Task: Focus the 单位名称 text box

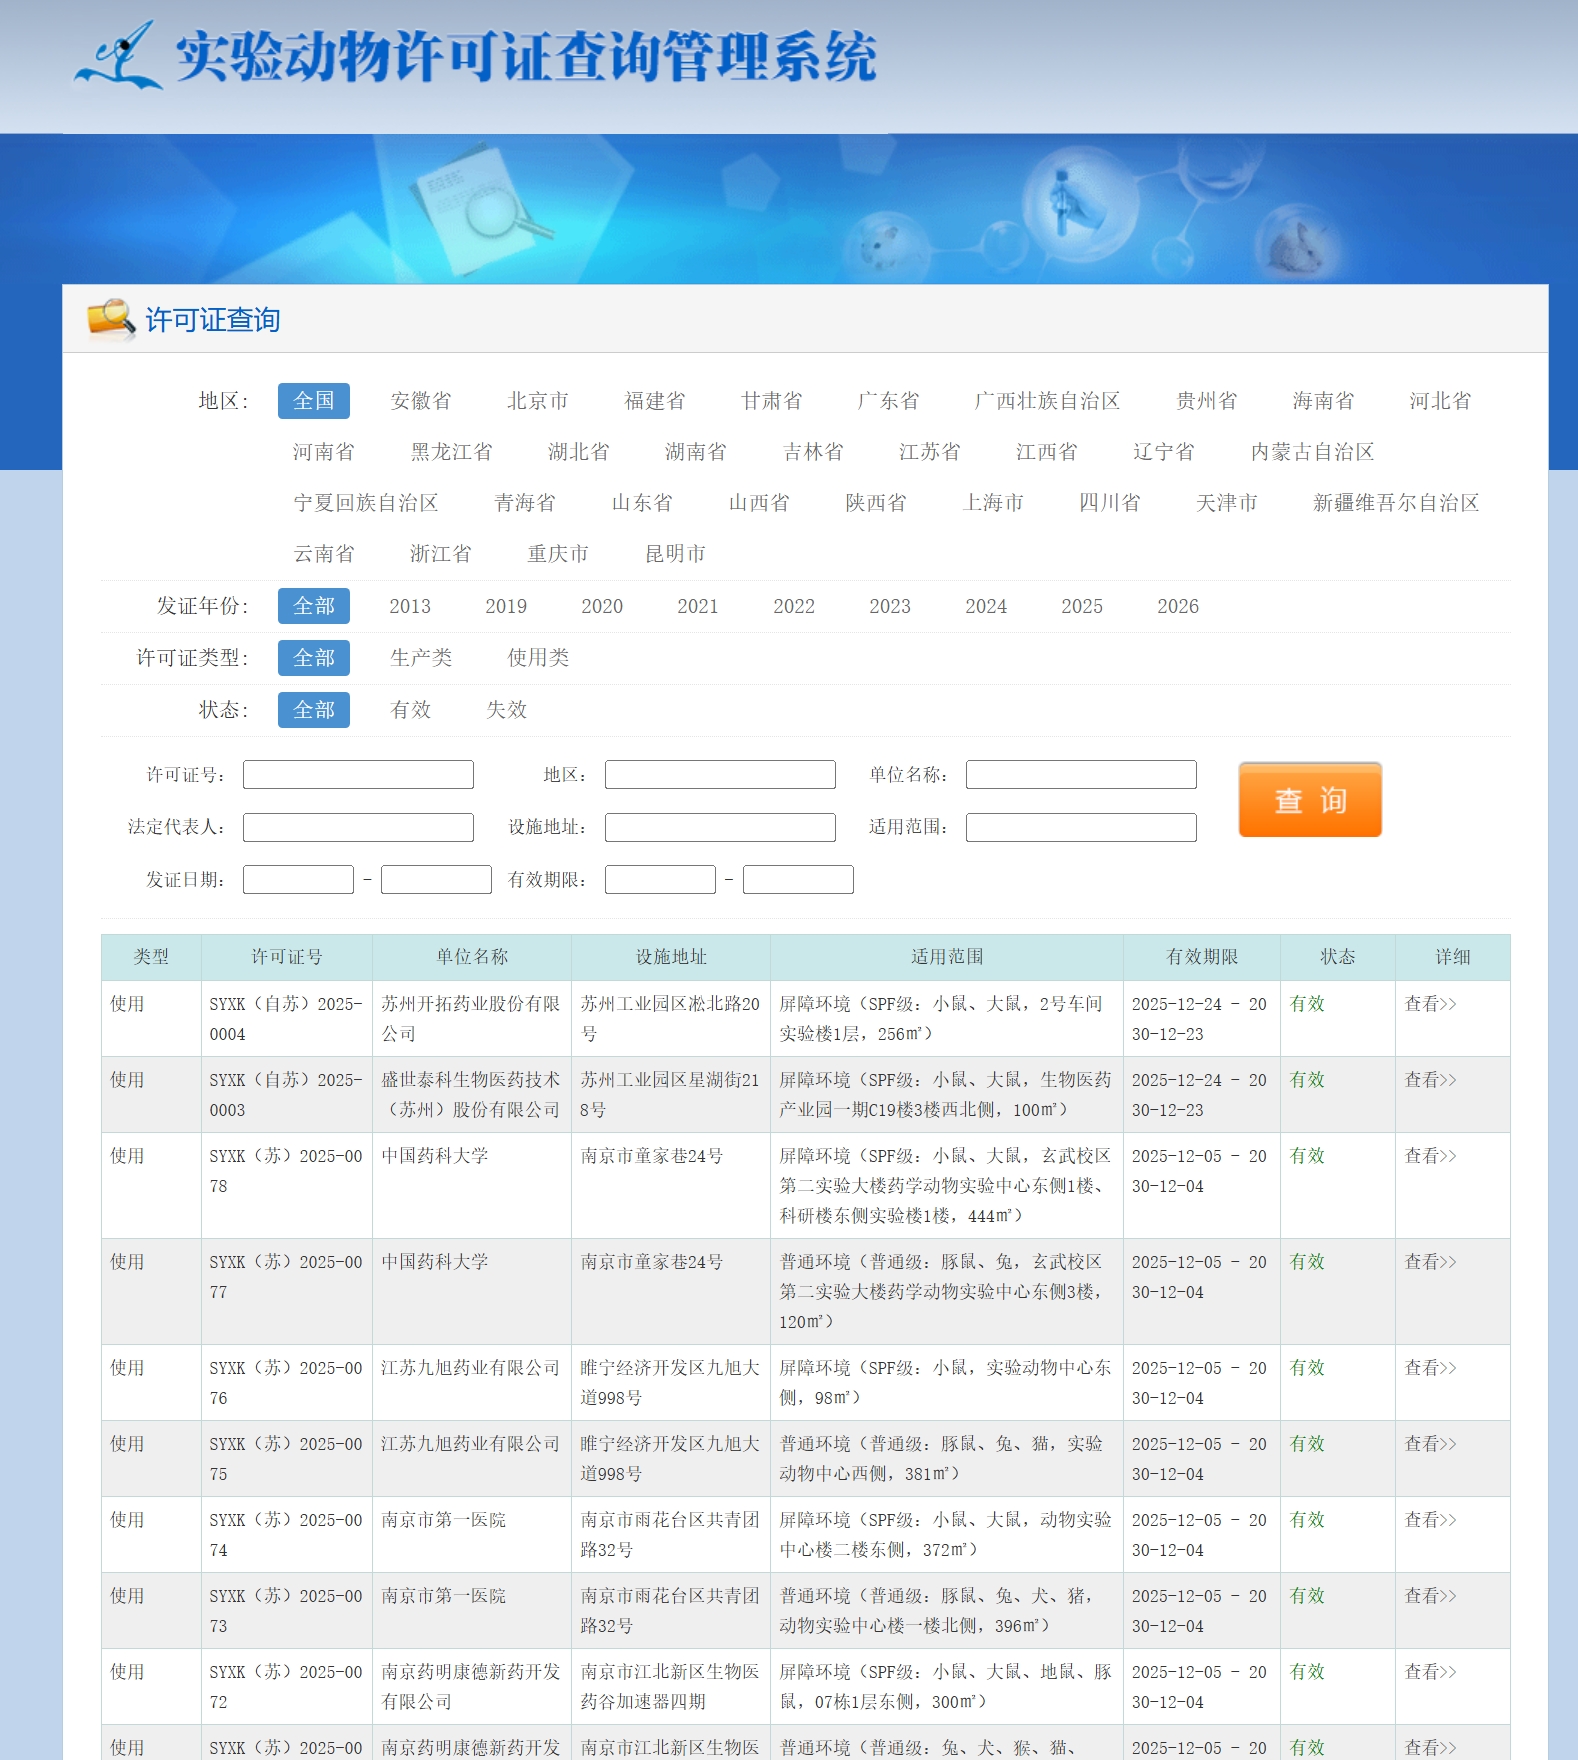Action: 1080,775
